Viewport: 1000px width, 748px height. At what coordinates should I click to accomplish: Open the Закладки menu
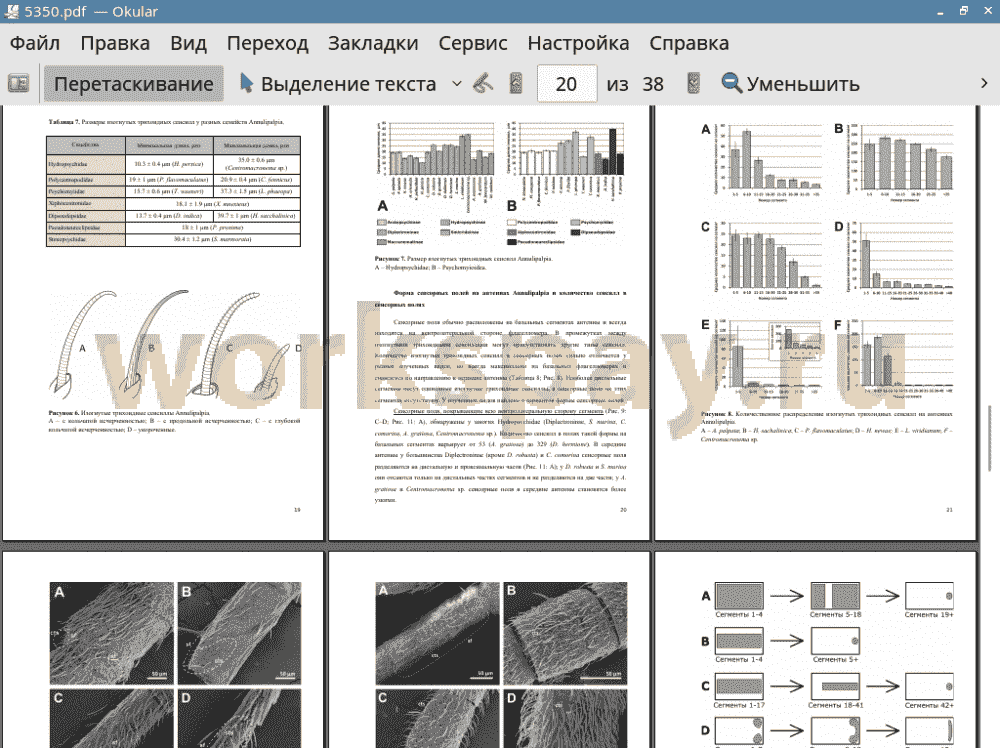click(373, 43)
